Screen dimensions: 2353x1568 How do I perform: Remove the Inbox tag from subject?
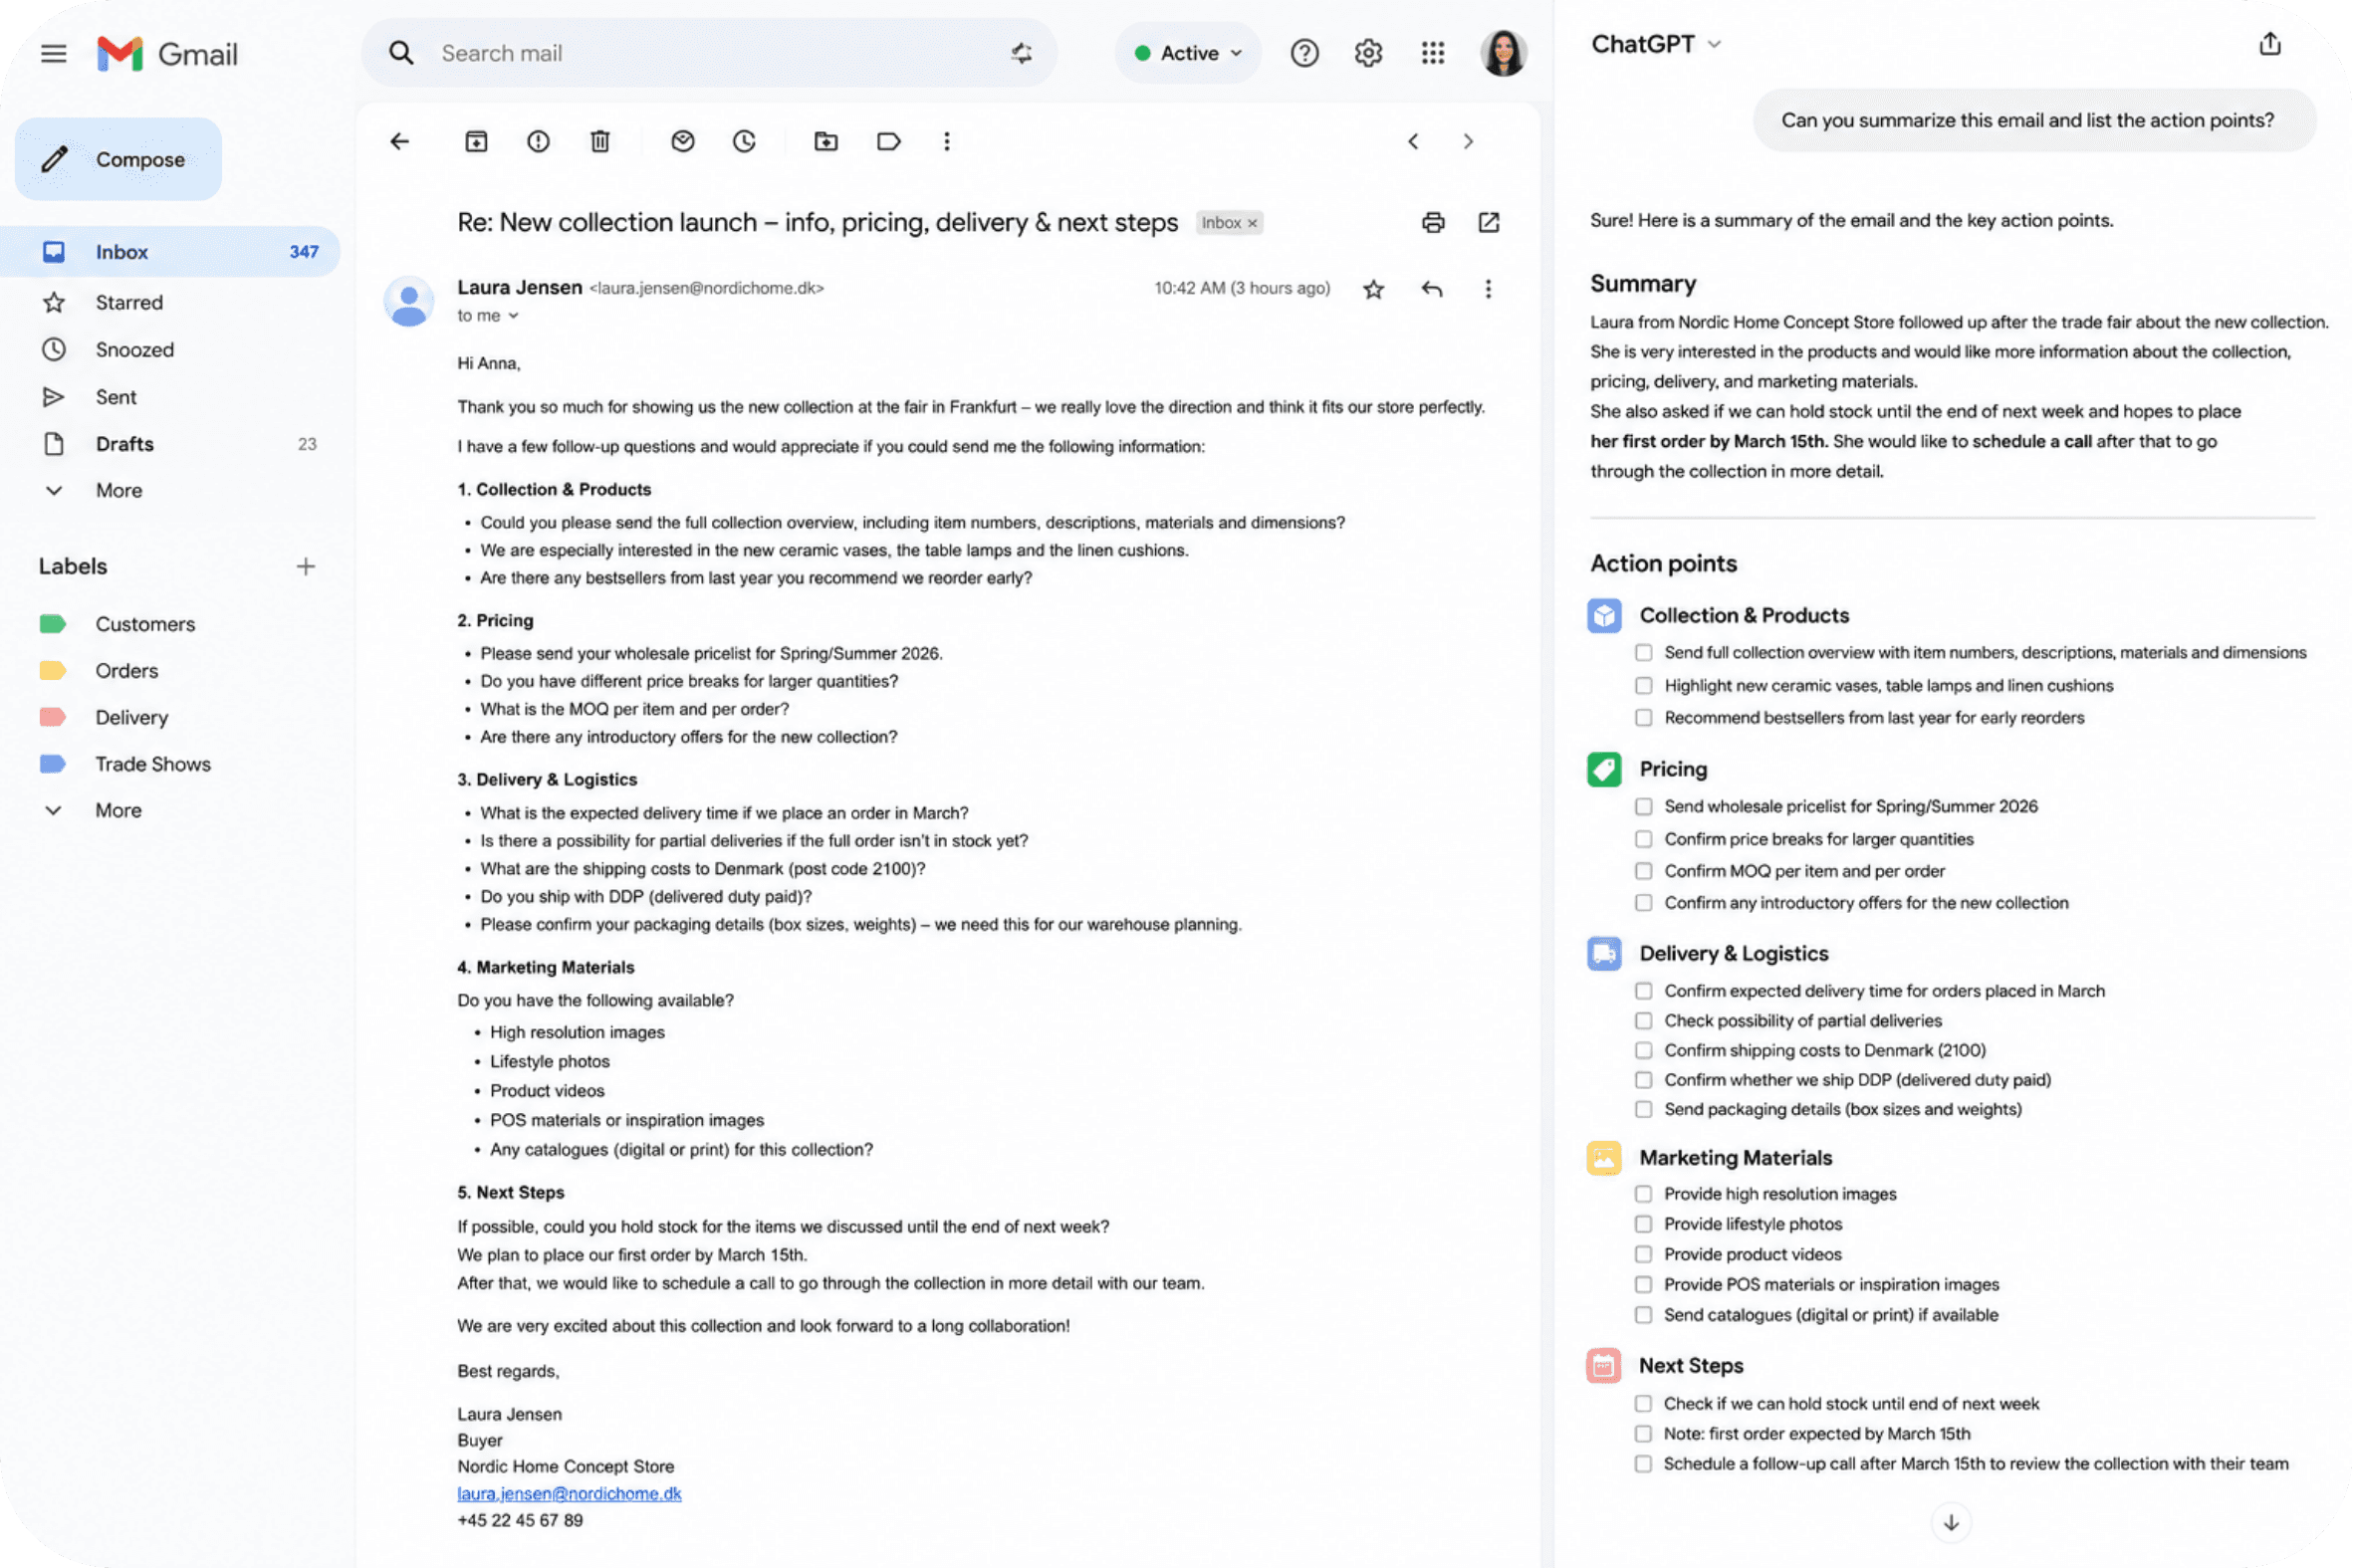tap(1252, 223)
